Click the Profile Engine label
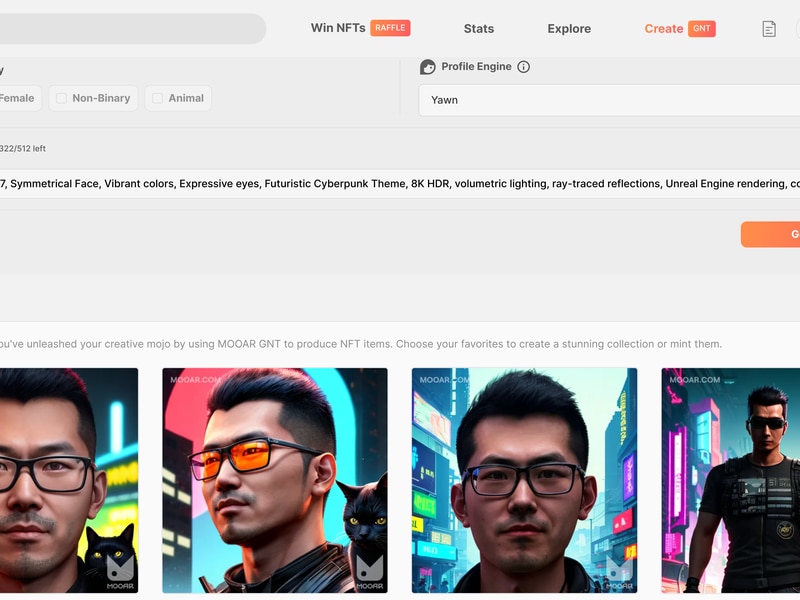Viewport: 800px width, 600px height. click(x=476, y=67)
